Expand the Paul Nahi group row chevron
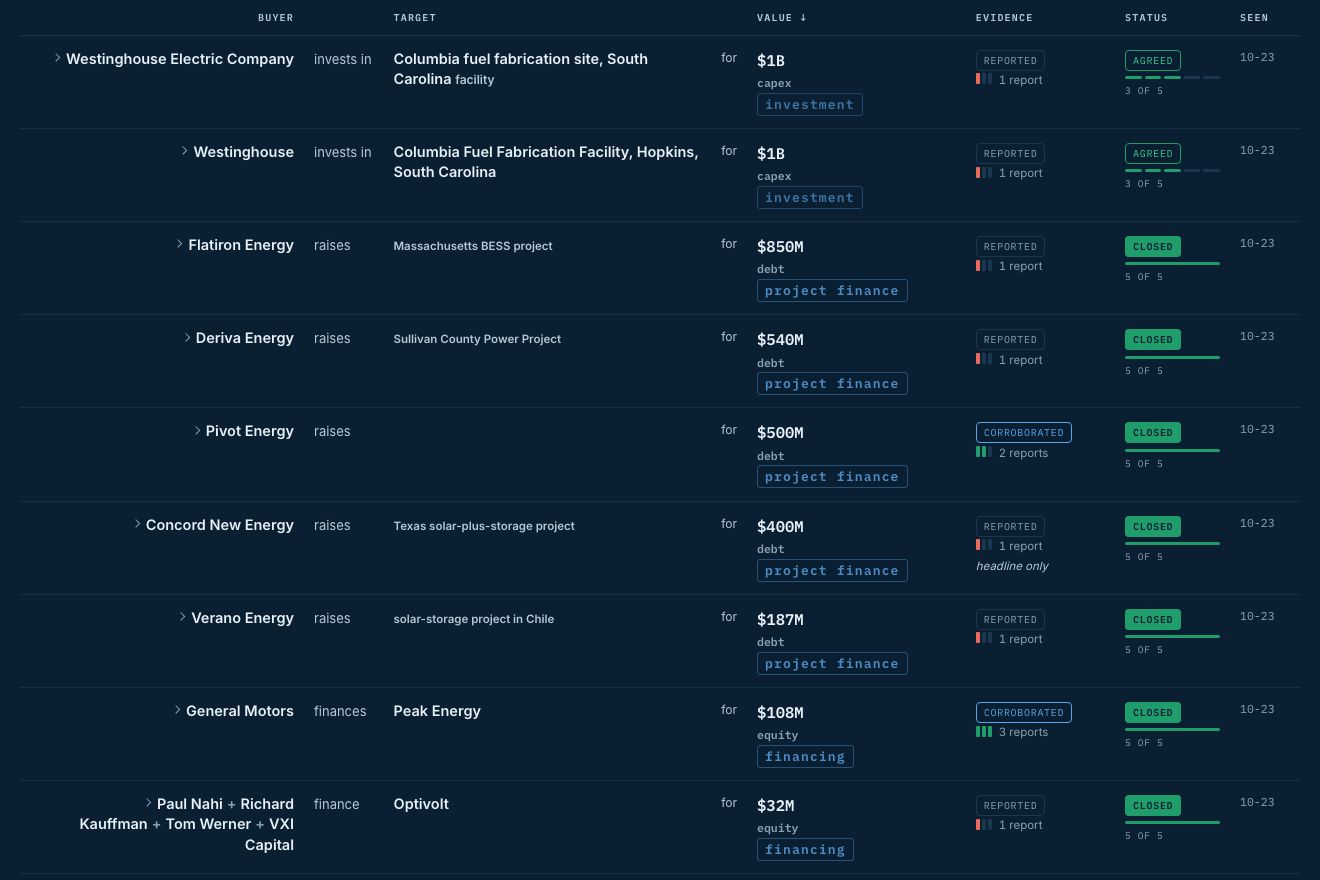This screenshot has width=1320, height=880. point(149,804)
